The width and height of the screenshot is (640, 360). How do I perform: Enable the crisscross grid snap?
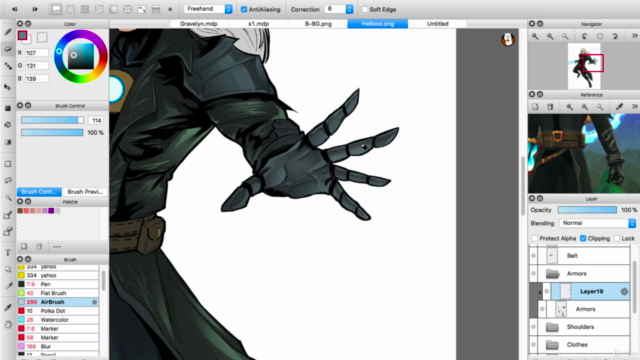tap(85, 9)
